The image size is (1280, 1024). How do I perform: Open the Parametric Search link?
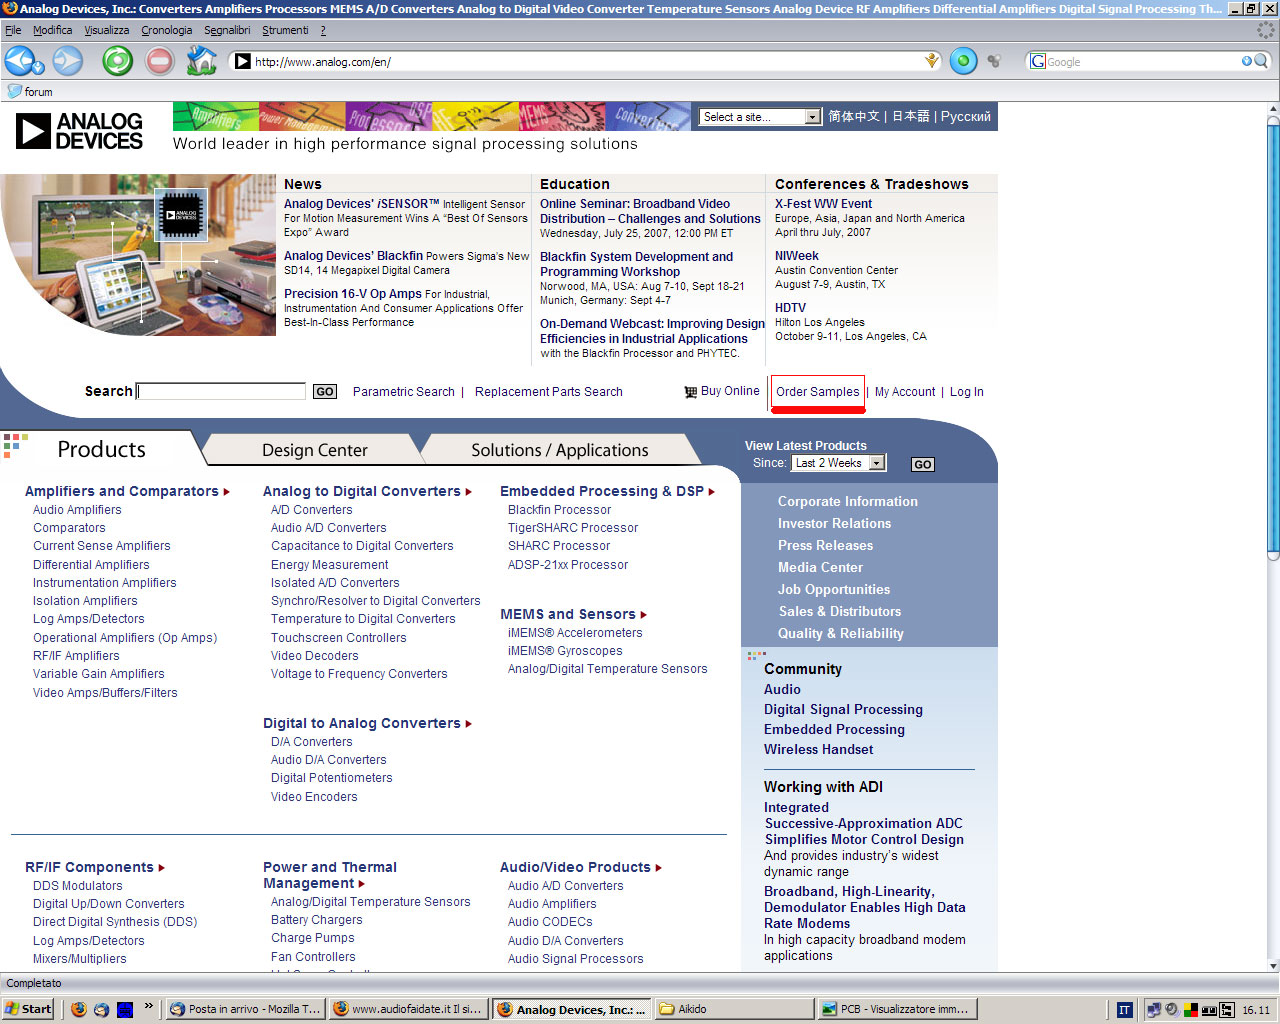coord(404,392)
